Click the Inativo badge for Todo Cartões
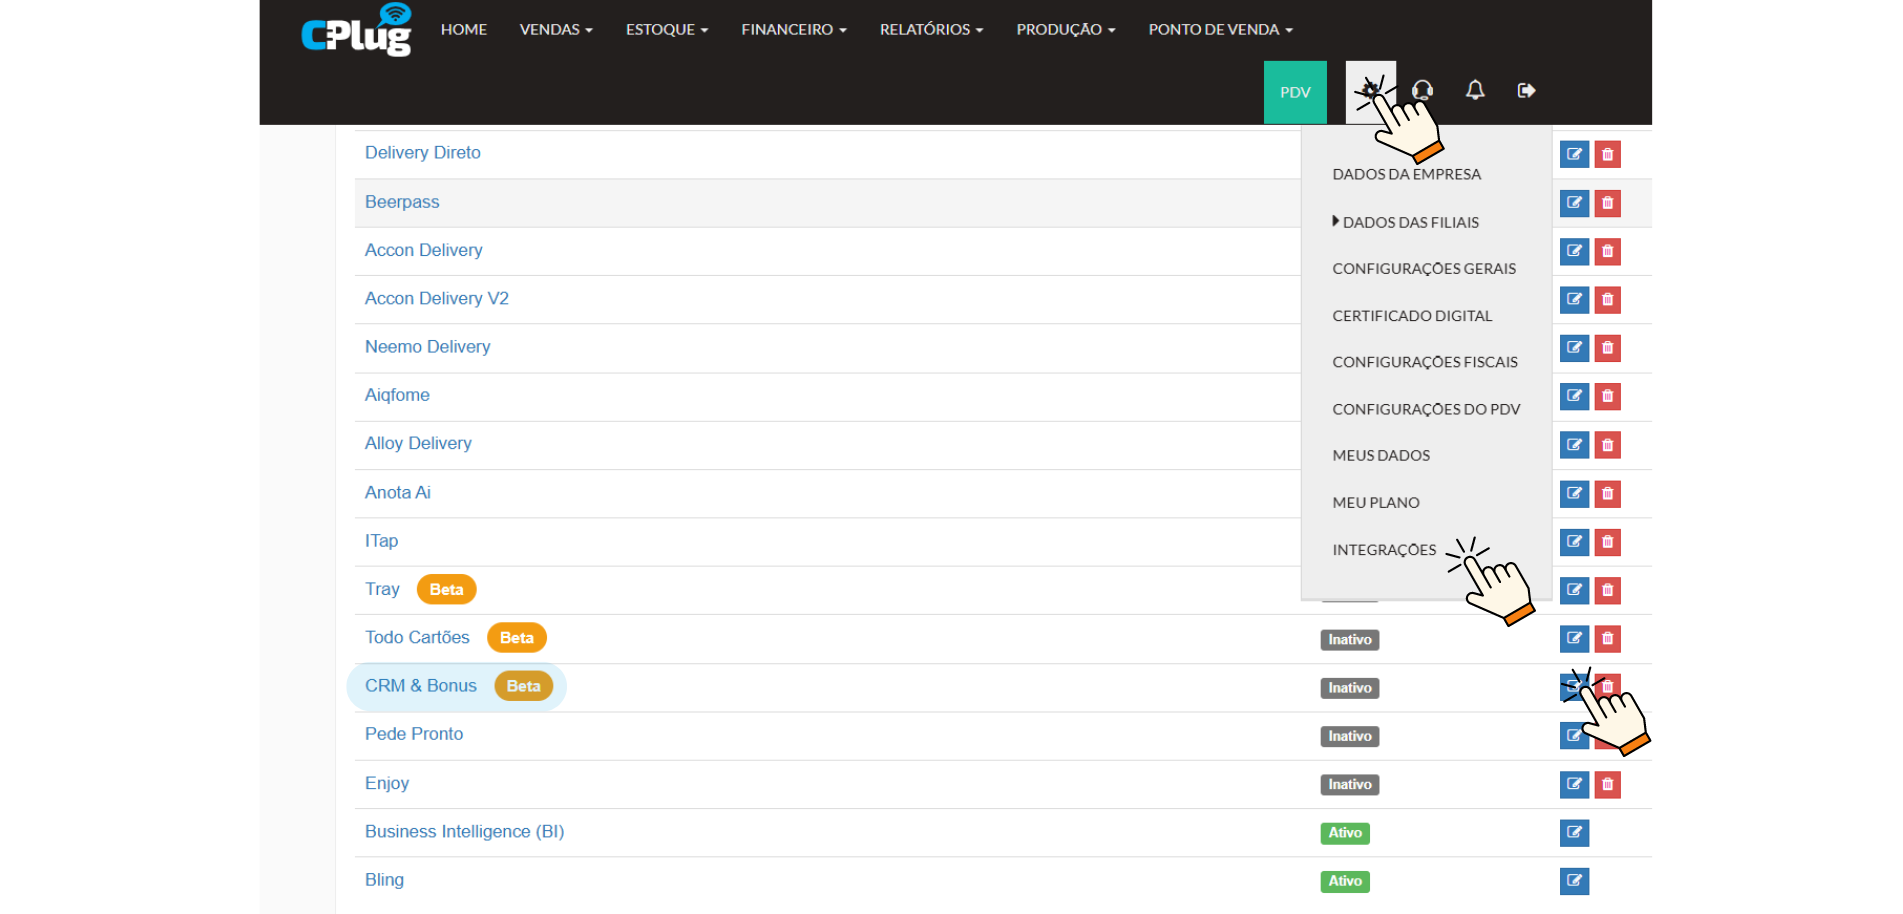 [1350, 640]
